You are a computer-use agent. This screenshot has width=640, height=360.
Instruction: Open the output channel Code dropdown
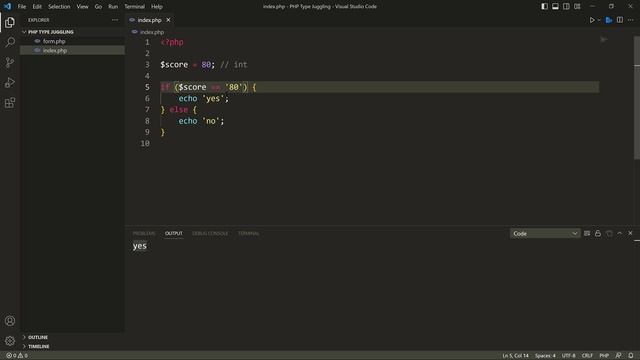click(x=544, y=233)
